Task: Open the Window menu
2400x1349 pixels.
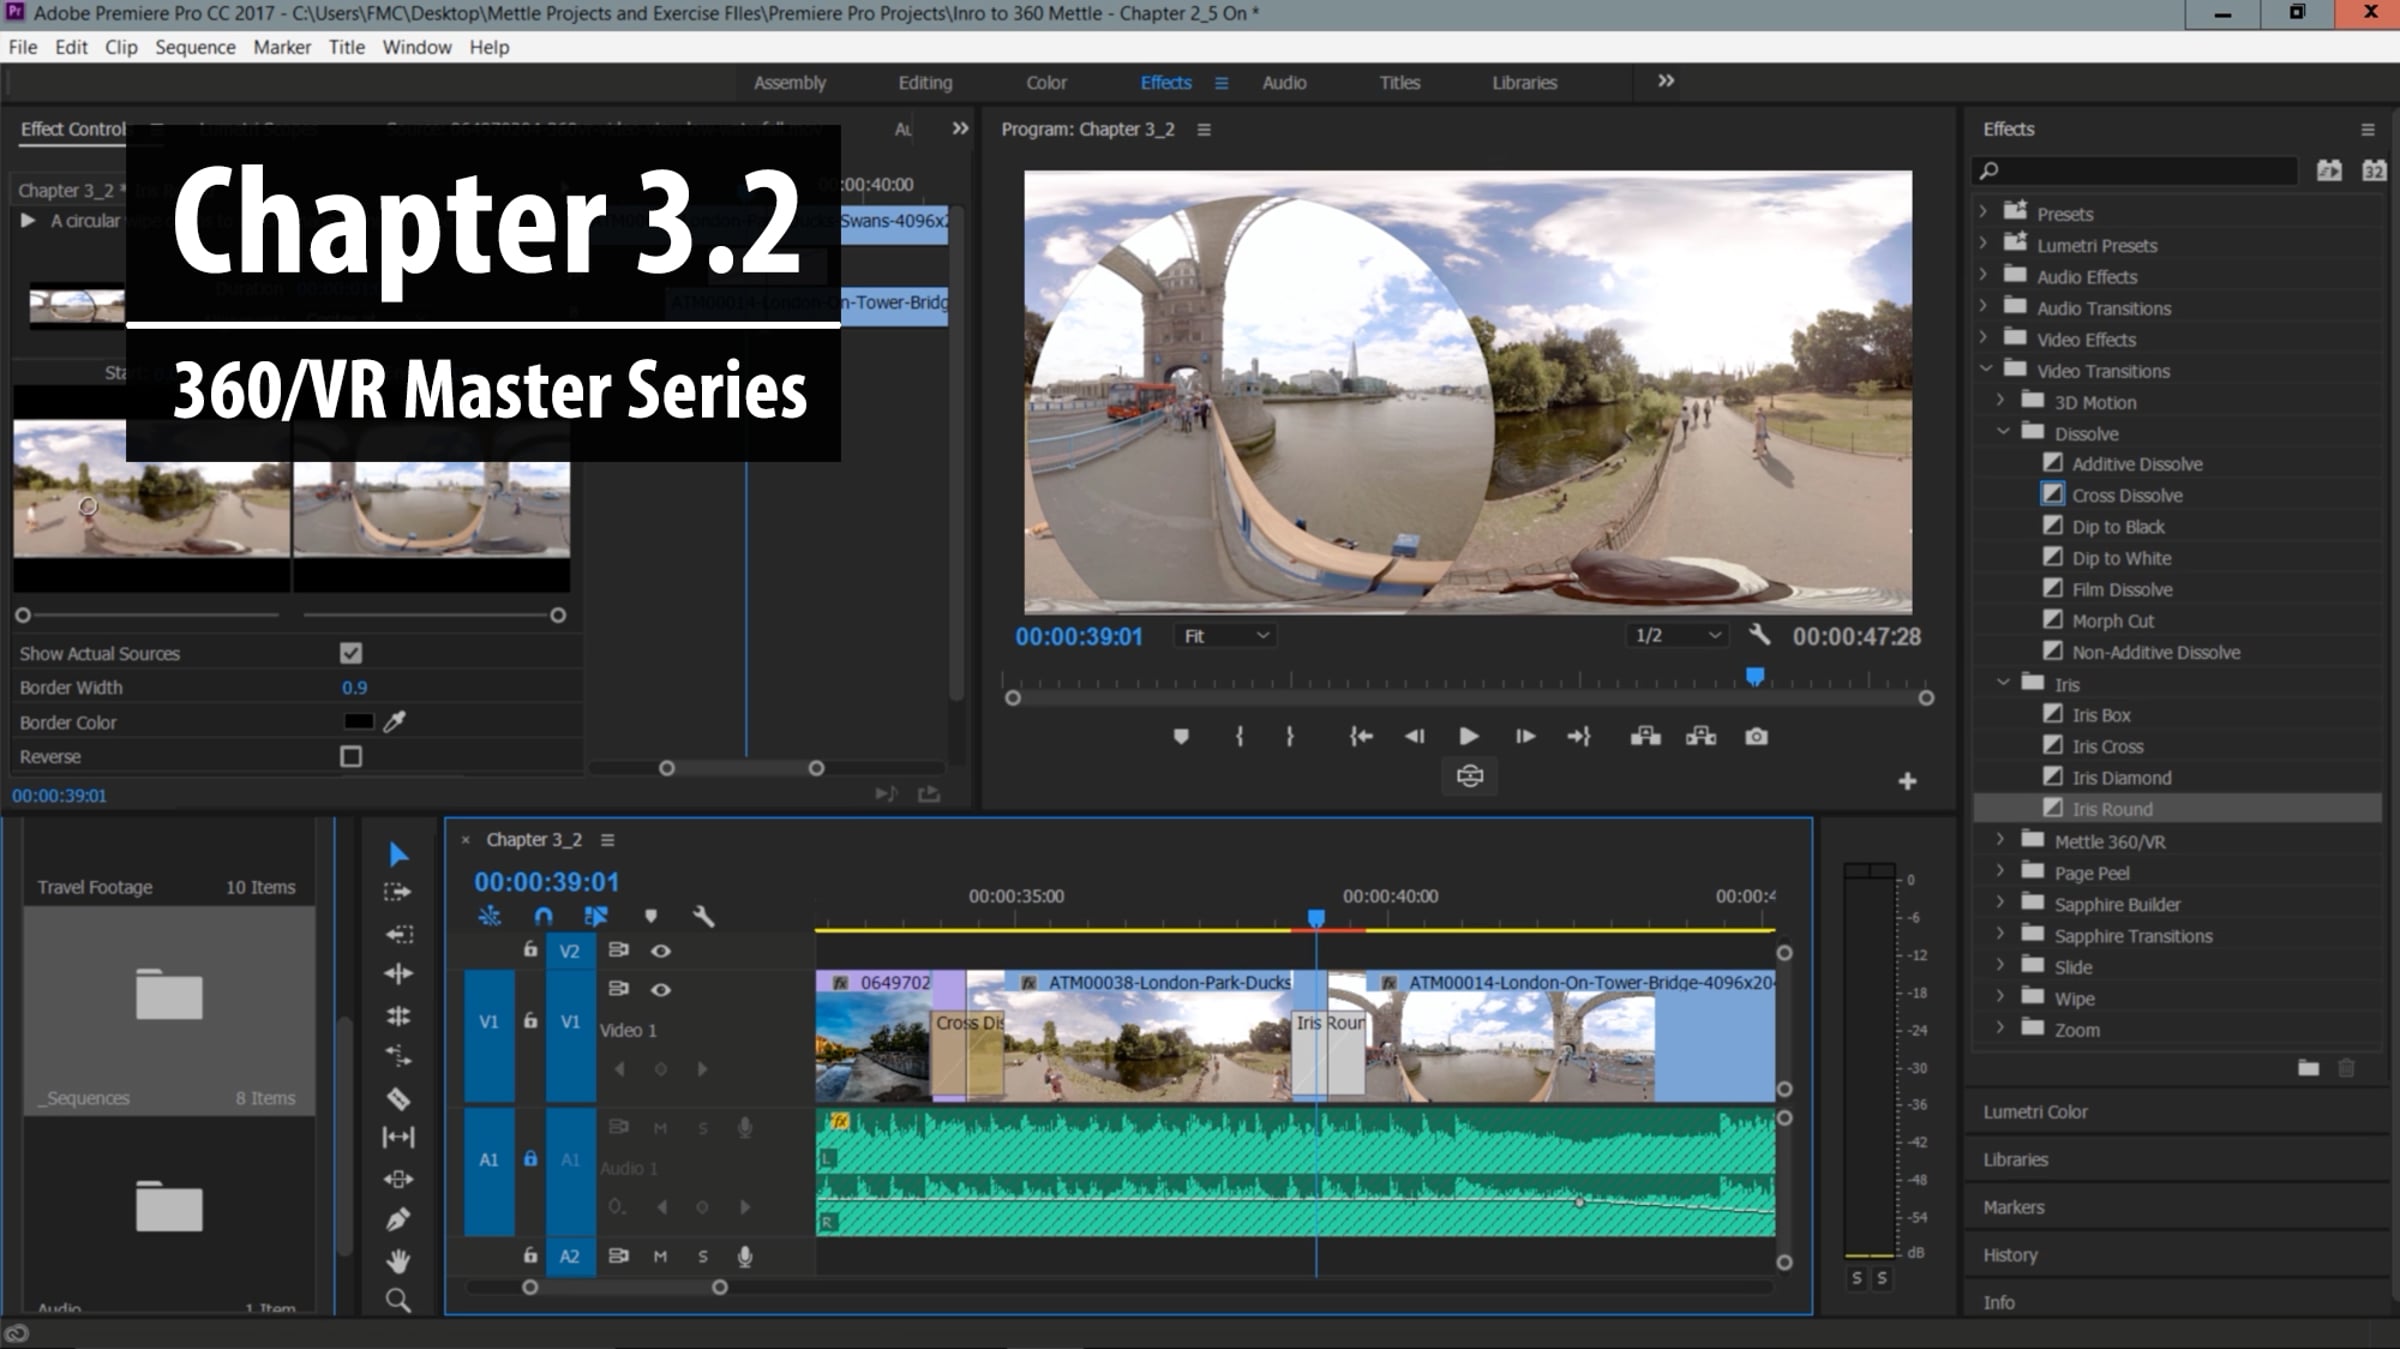Action: [x=417, y=47]
